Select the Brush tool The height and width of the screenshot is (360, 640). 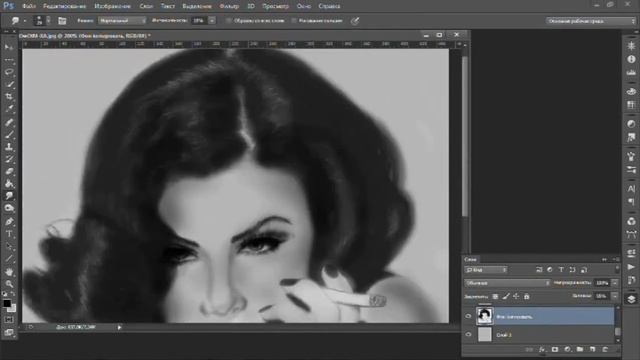9,134
